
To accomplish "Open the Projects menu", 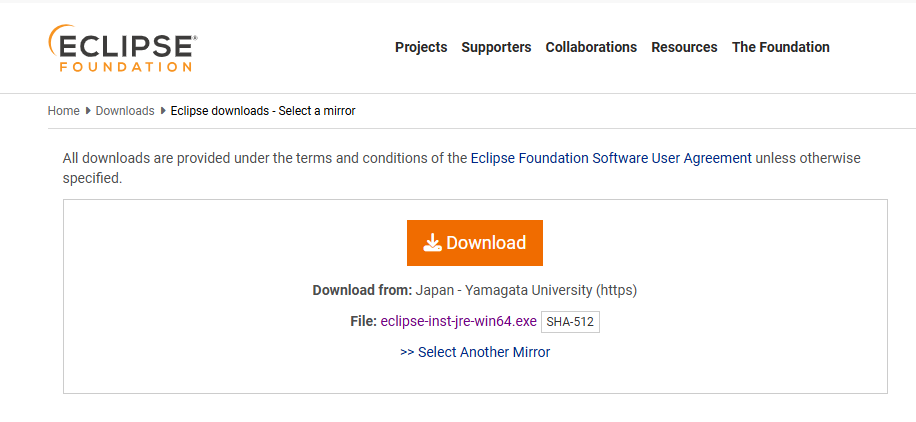I will pyautogui.click(x=421, y=47).
